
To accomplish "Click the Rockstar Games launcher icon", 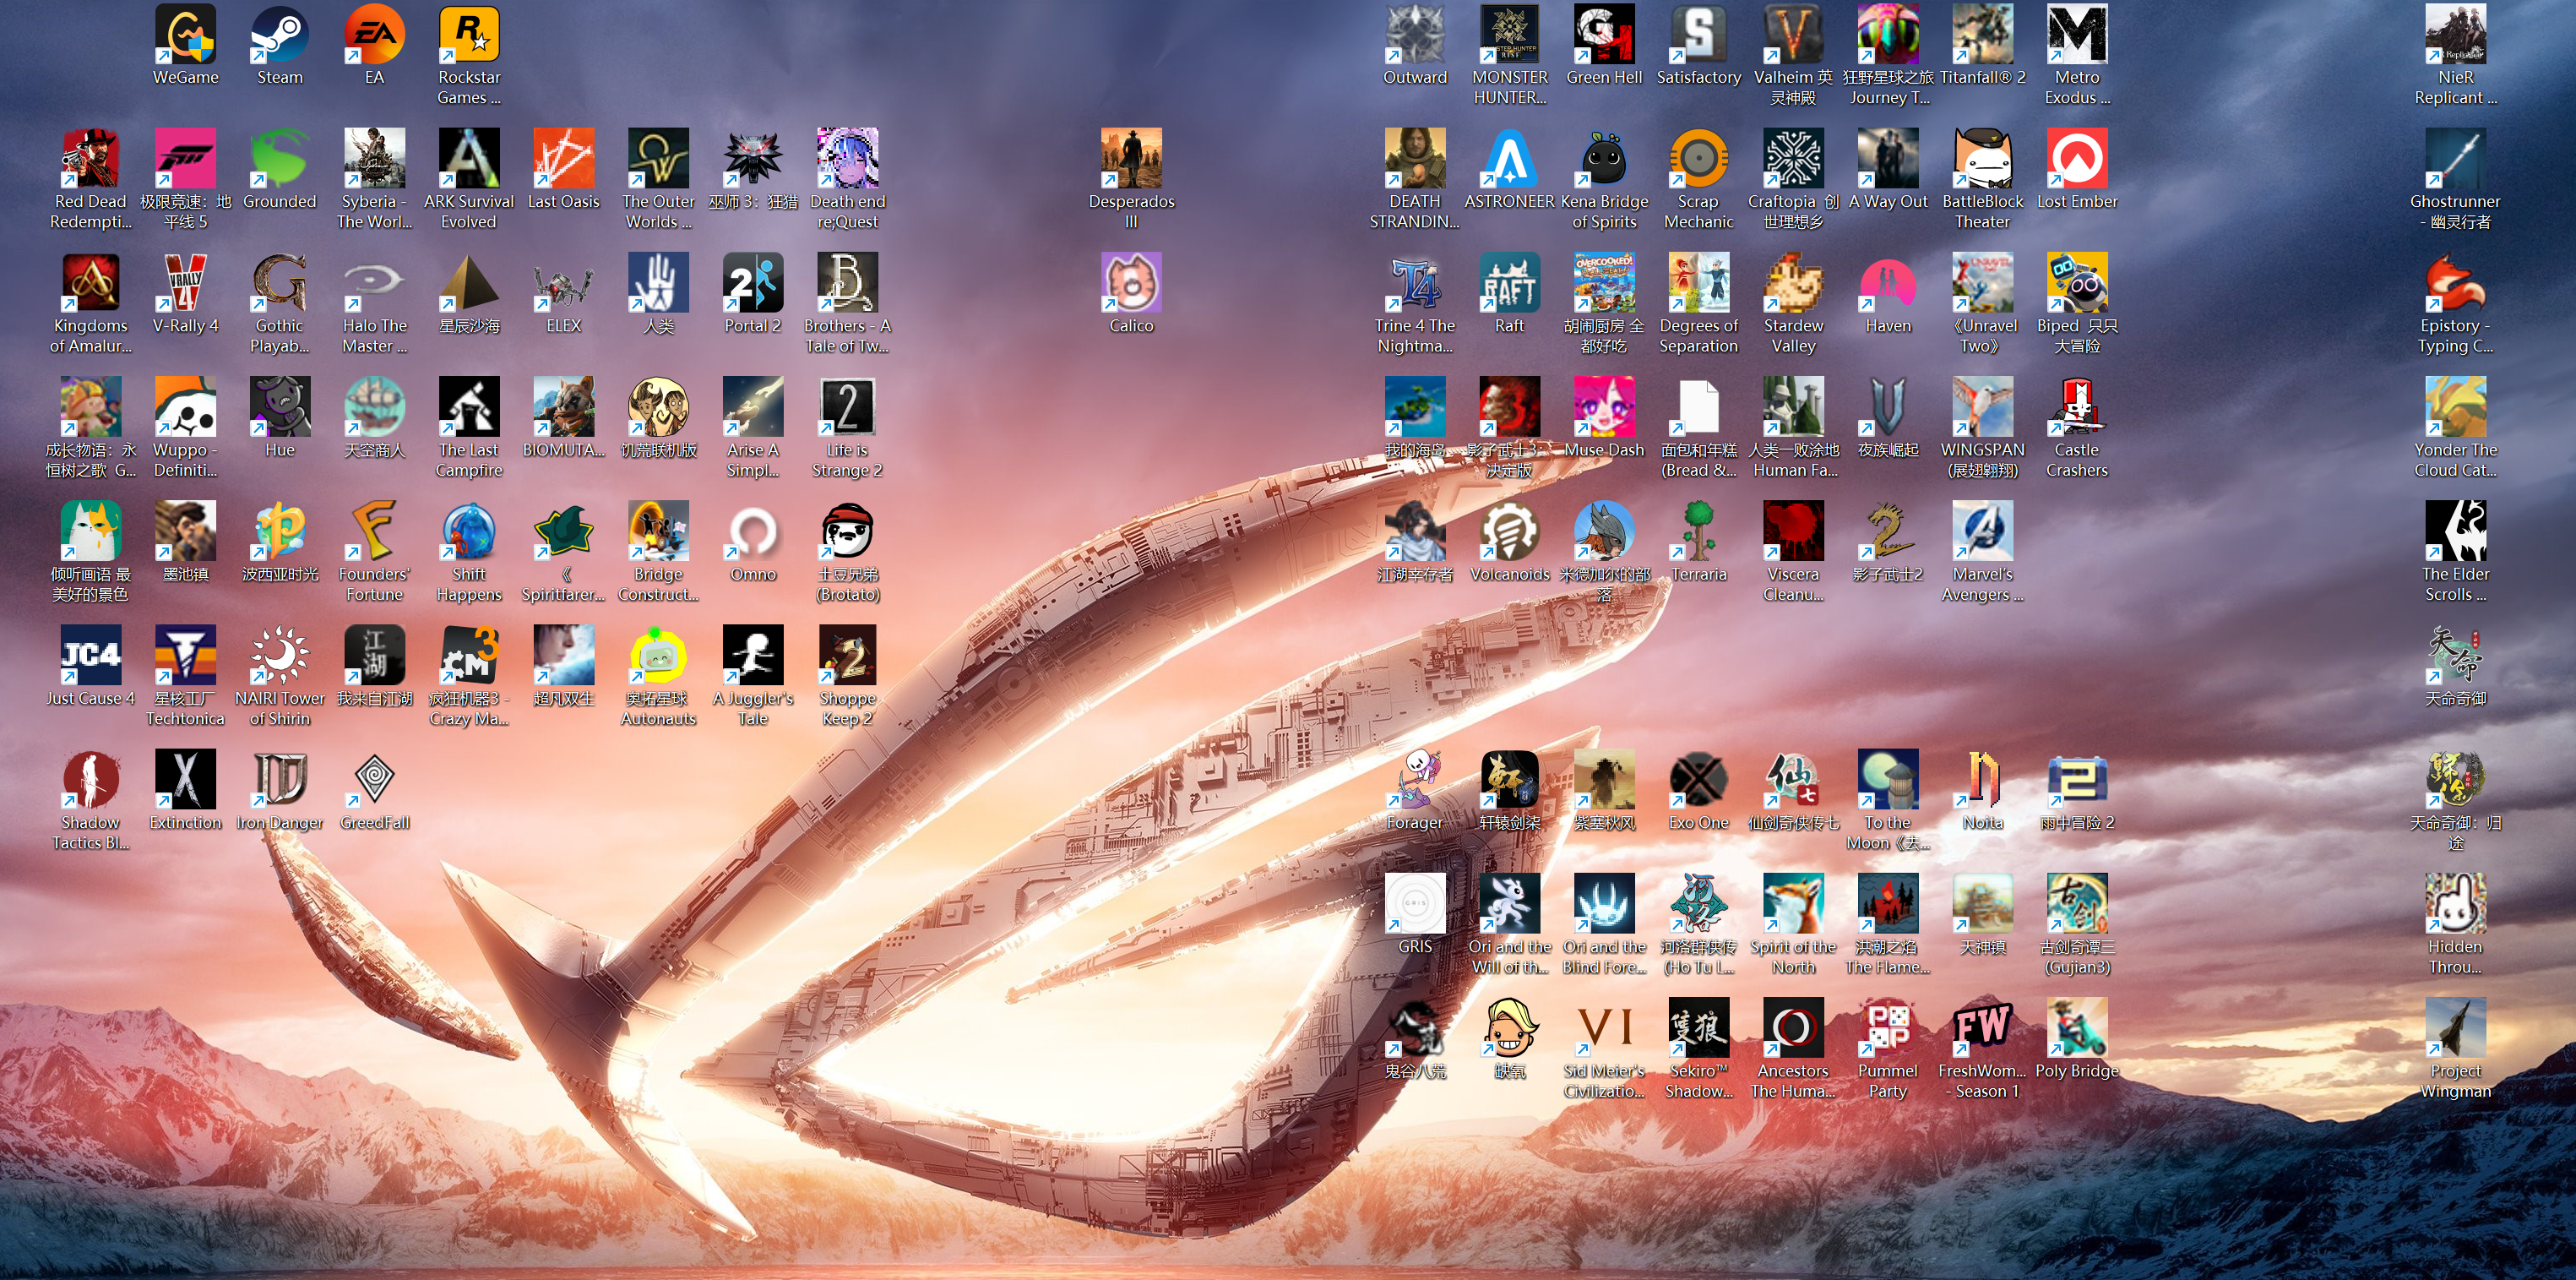I will [x=469, y=34].
